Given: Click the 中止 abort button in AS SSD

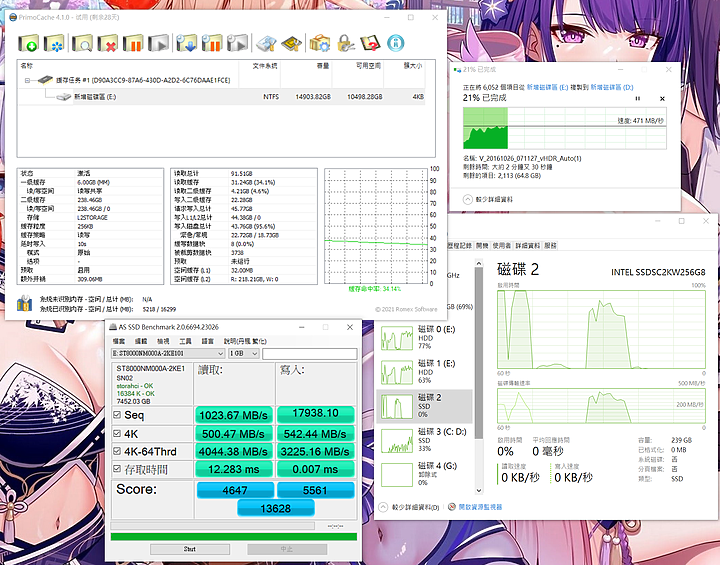Looking at the screenshot, I should (x=287, y=549).
